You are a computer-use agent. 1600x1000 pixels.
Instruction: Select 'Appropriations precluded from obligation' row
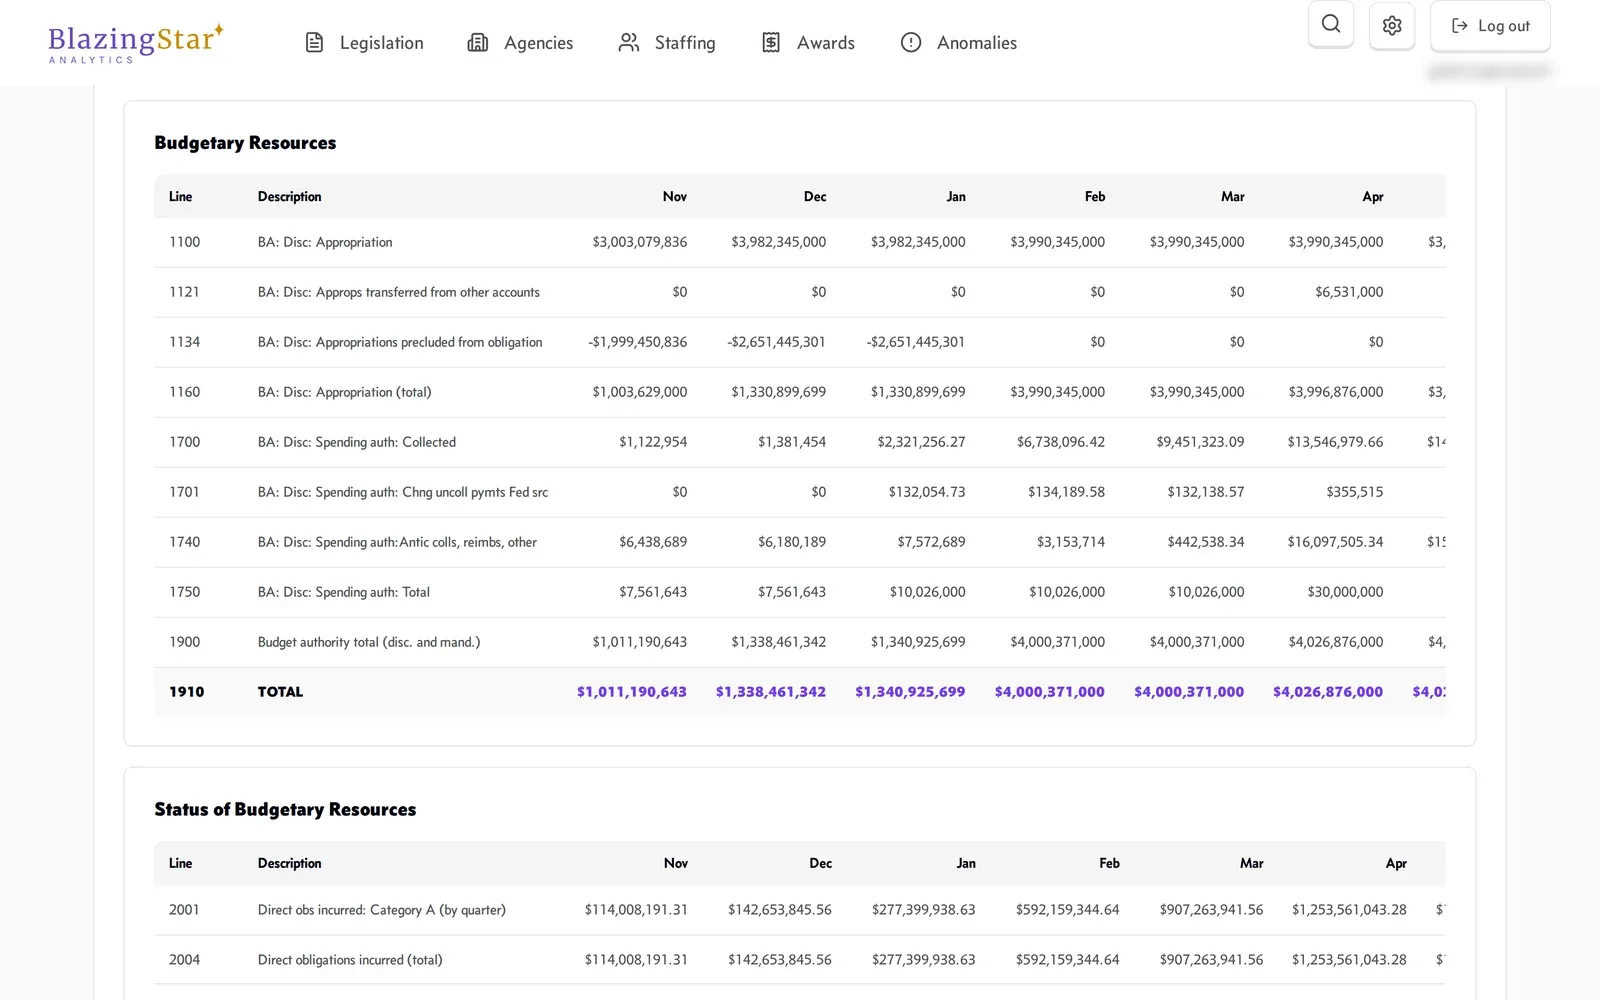800,342
